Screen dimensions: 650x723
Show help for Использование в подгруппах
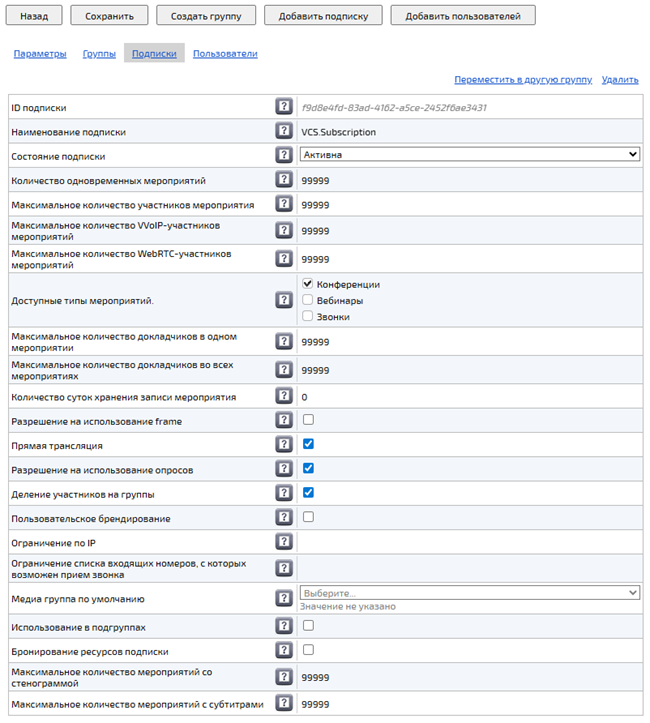coord(284,627)
